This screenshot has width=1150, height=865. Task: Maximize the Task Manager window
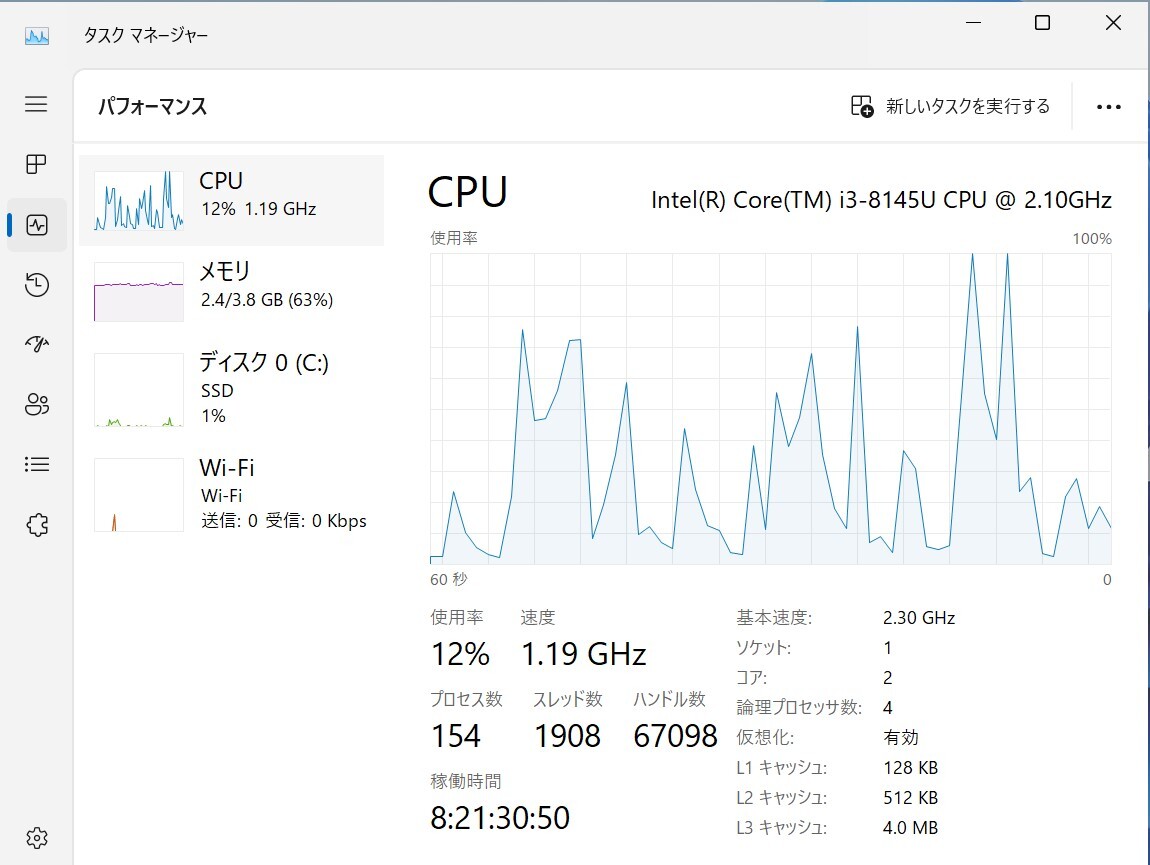tap(1042, 23)
